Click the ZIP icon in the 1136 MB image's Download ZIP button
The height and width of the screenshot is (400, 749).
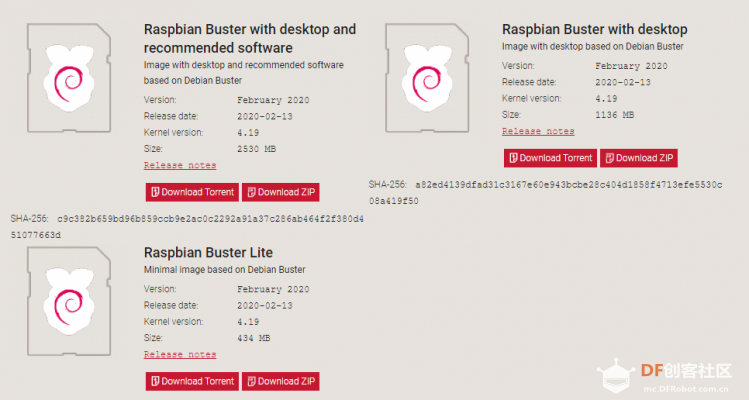coord(610,158)
